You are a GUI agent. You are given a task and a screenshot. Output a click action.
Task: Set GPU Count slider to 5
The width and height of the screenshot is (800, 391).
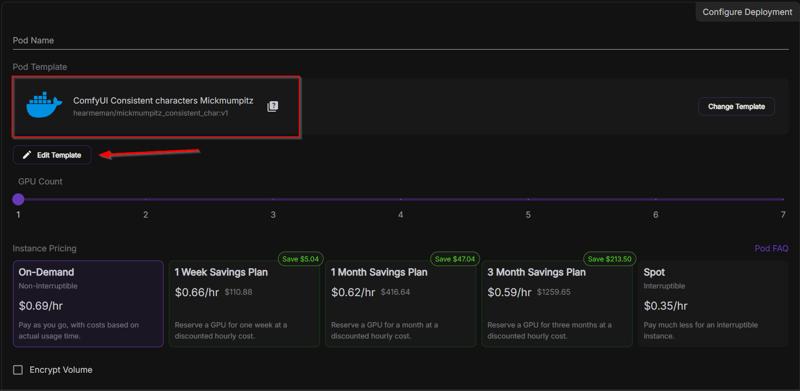[529, 199]
